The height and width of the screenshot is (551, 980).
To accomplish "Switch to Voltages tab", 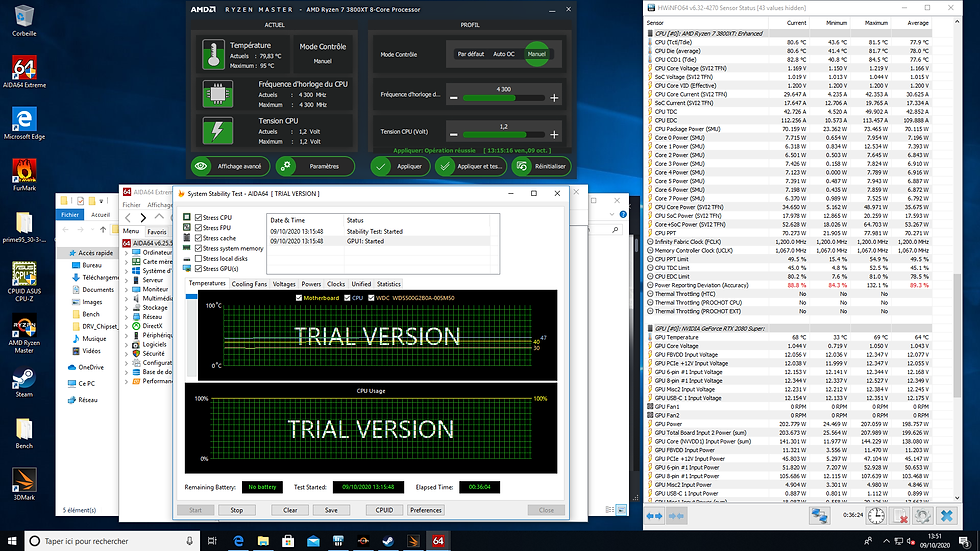I will 284,284.
